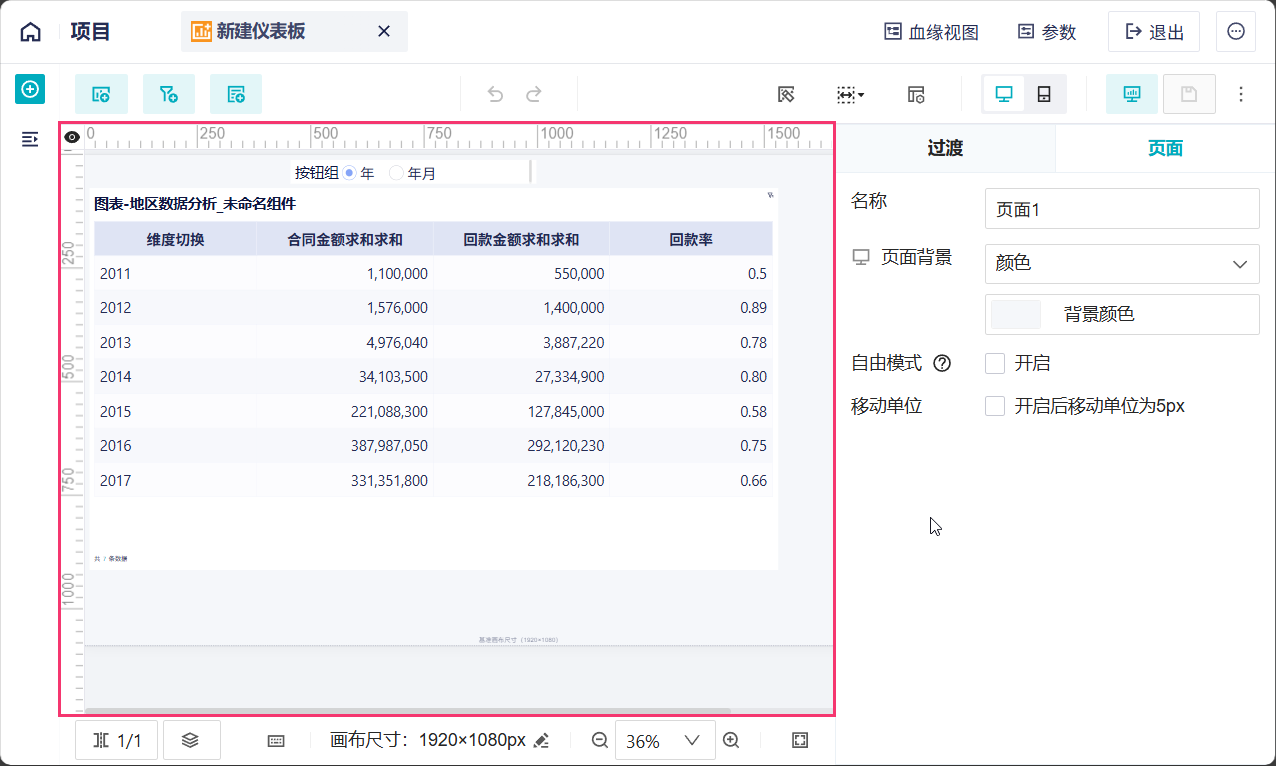Fit the canvas to screen
The image size is (1276, 766).
pyautogui.click(x=800, y=740)
